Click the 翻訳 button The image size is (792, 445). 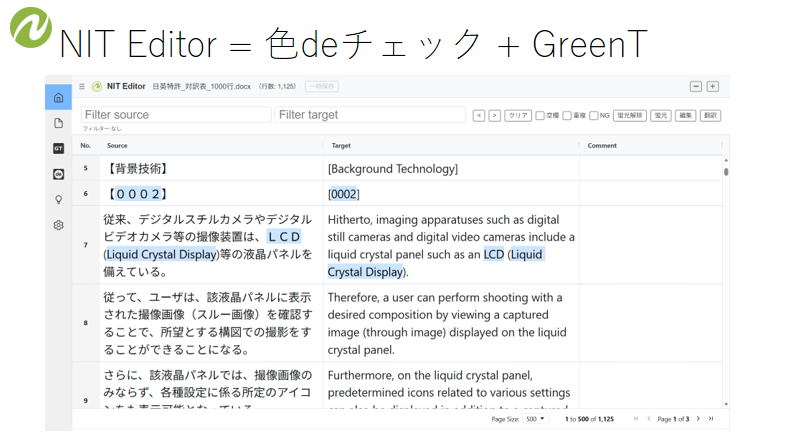coord(711,116)
